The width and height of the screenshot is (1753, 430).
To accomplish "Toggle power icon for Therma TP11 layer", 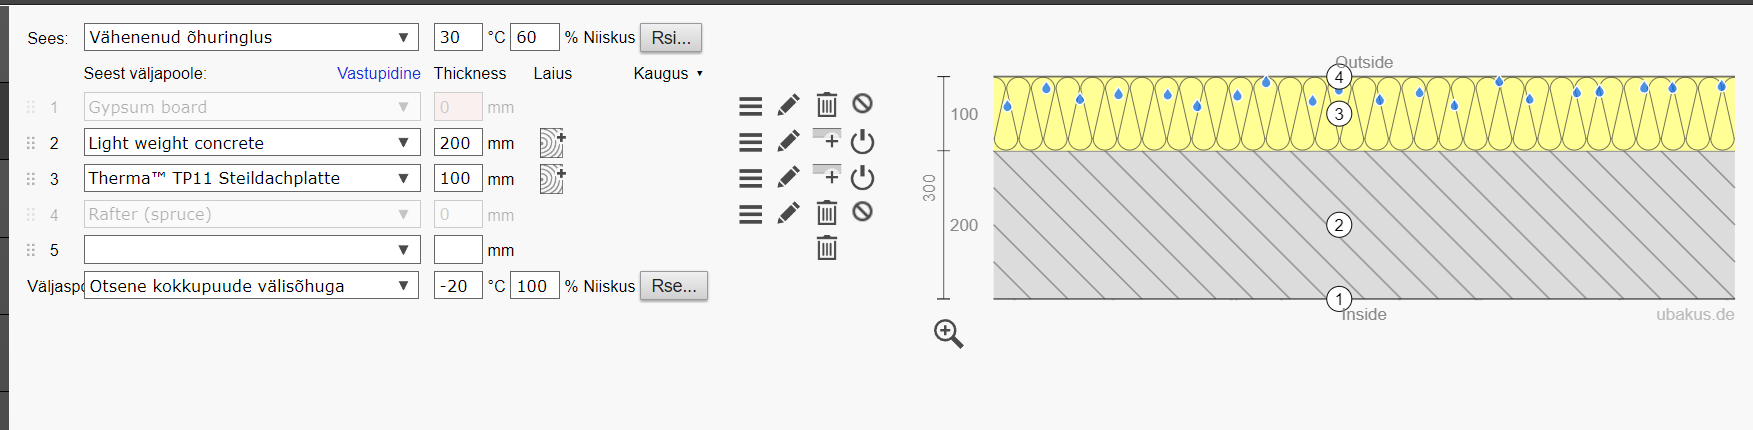I will 862,178.
